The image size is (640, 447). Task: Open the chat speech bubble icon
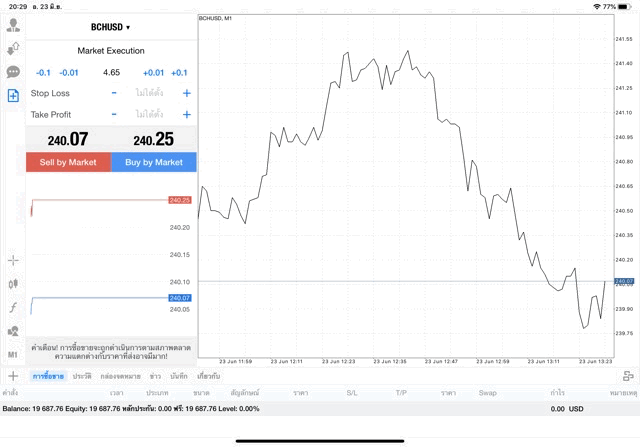(13, 72)
